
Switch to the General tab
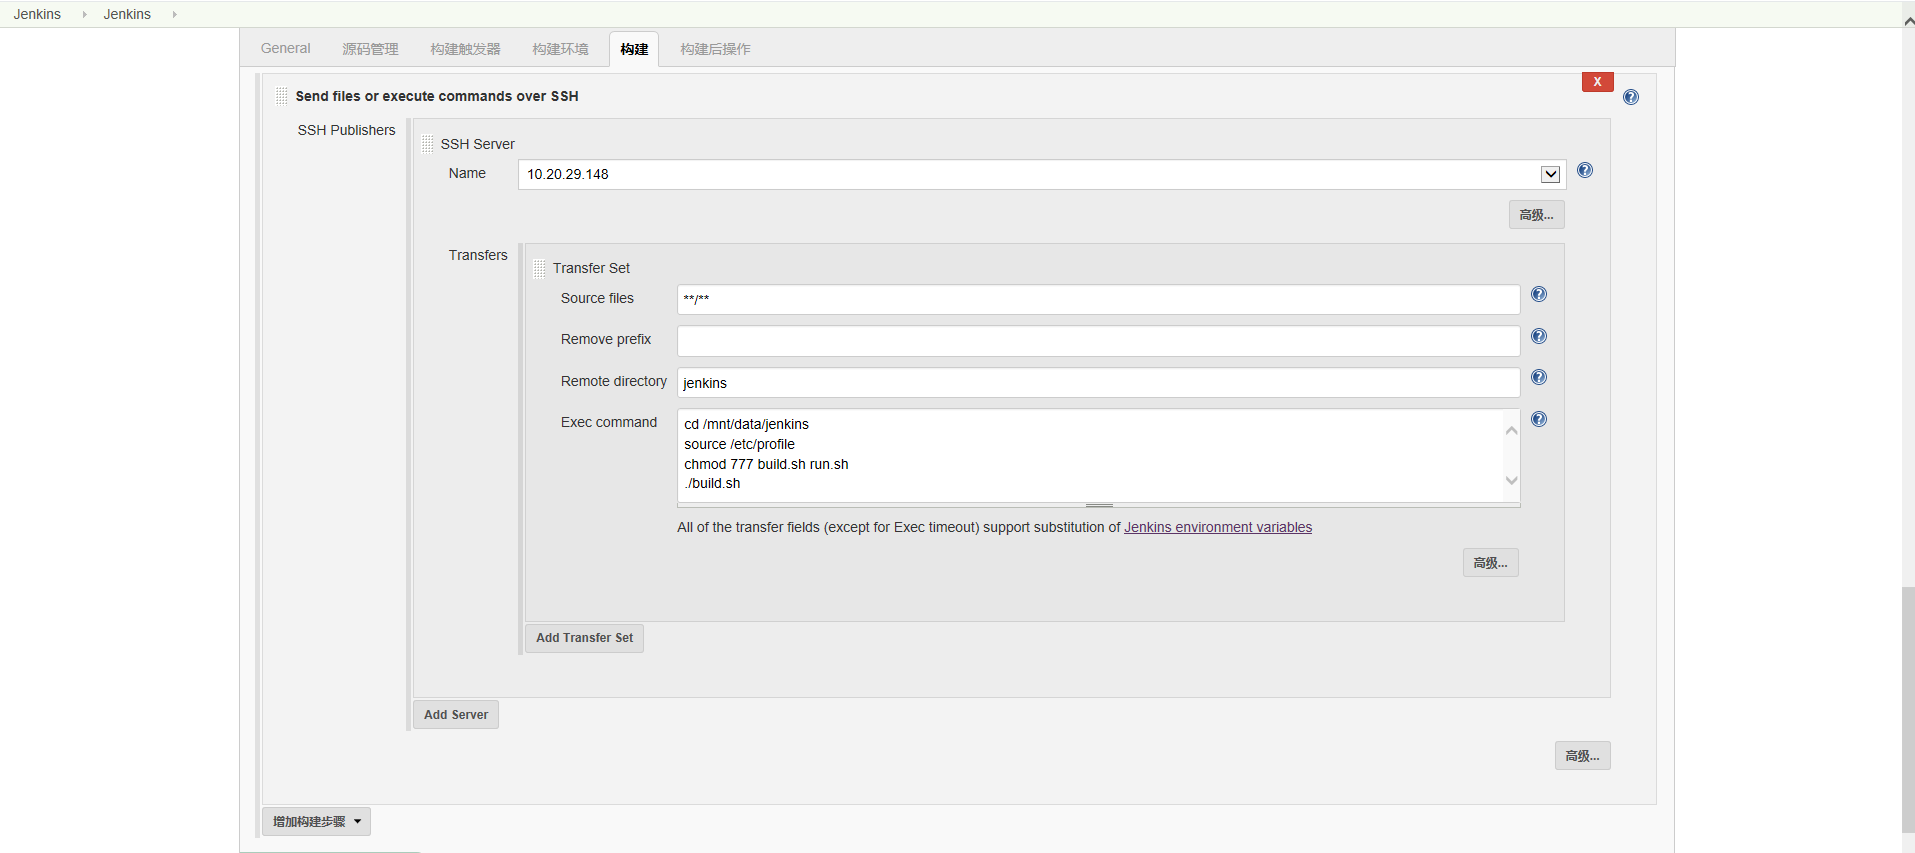click(285, 48)
